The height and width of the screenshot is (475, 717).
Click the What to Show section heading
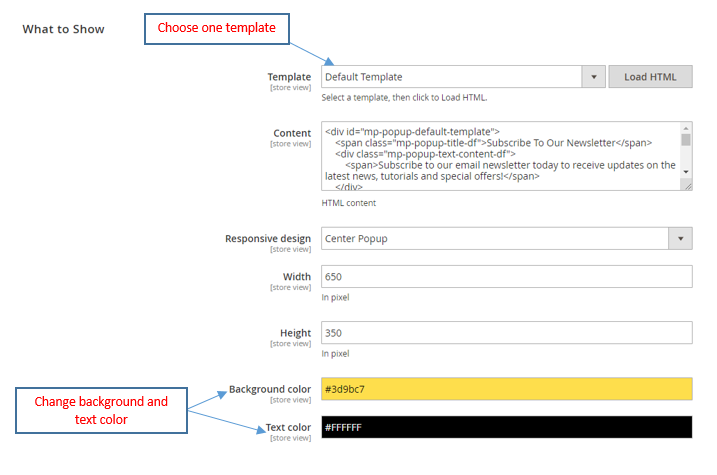[x=64, y=29]
